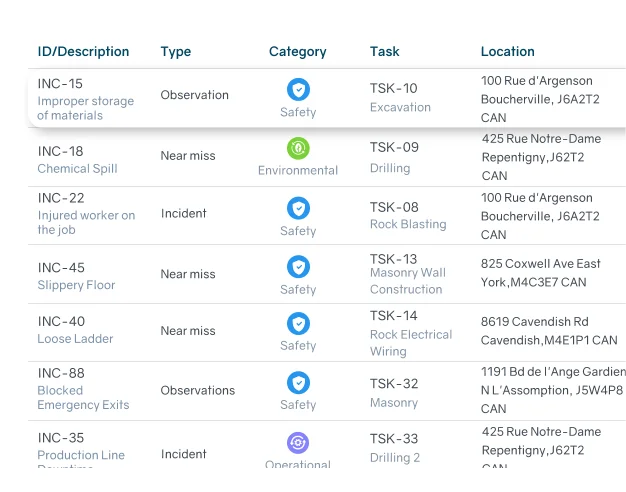Click the 825 Coxwell Ave East location
This screenshot has width=626, height=492.
(x=540, y=272)
